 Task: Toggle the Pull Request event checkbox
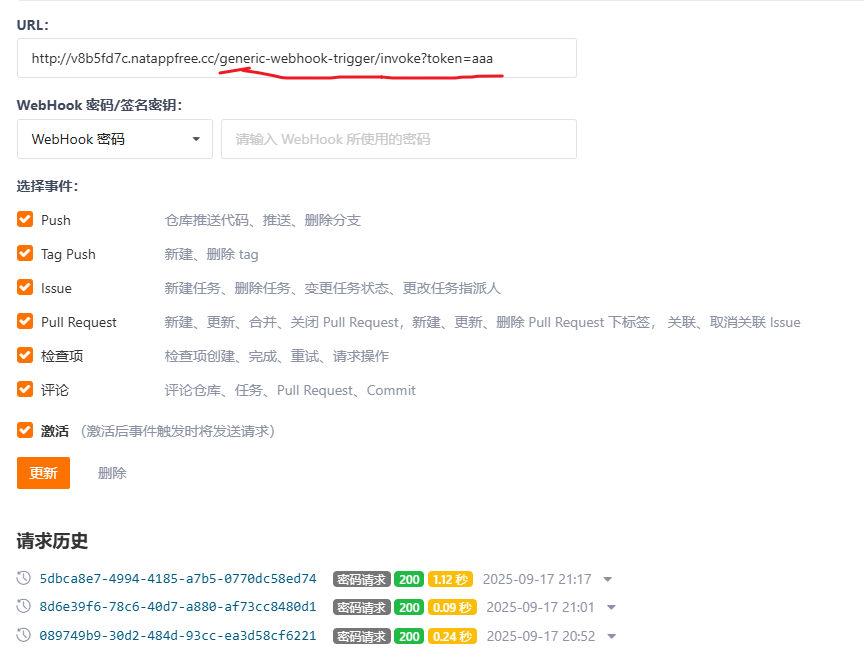tap(25, 321)
